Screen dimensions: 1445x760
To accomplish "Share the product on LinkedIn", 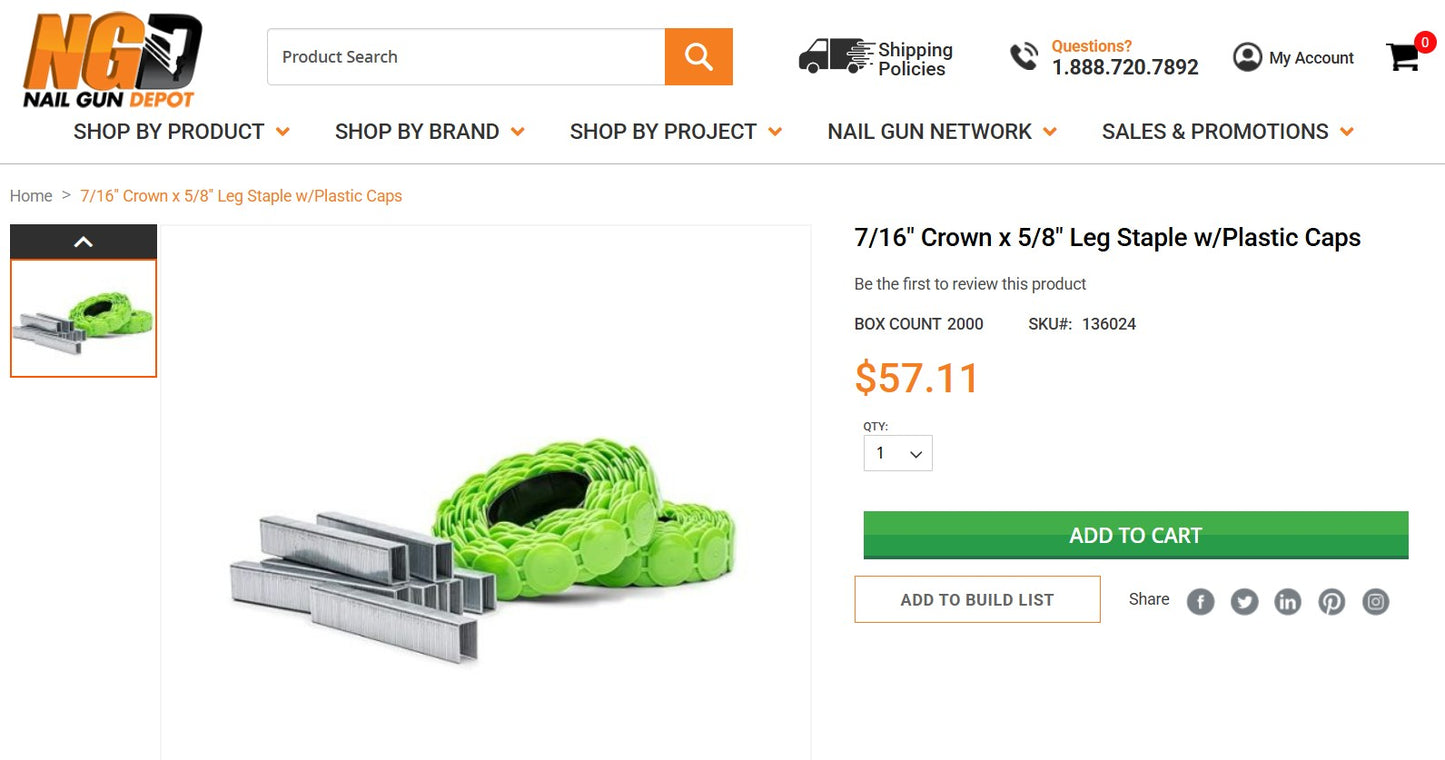I will pyautogui.click(x=1287, y=601).
